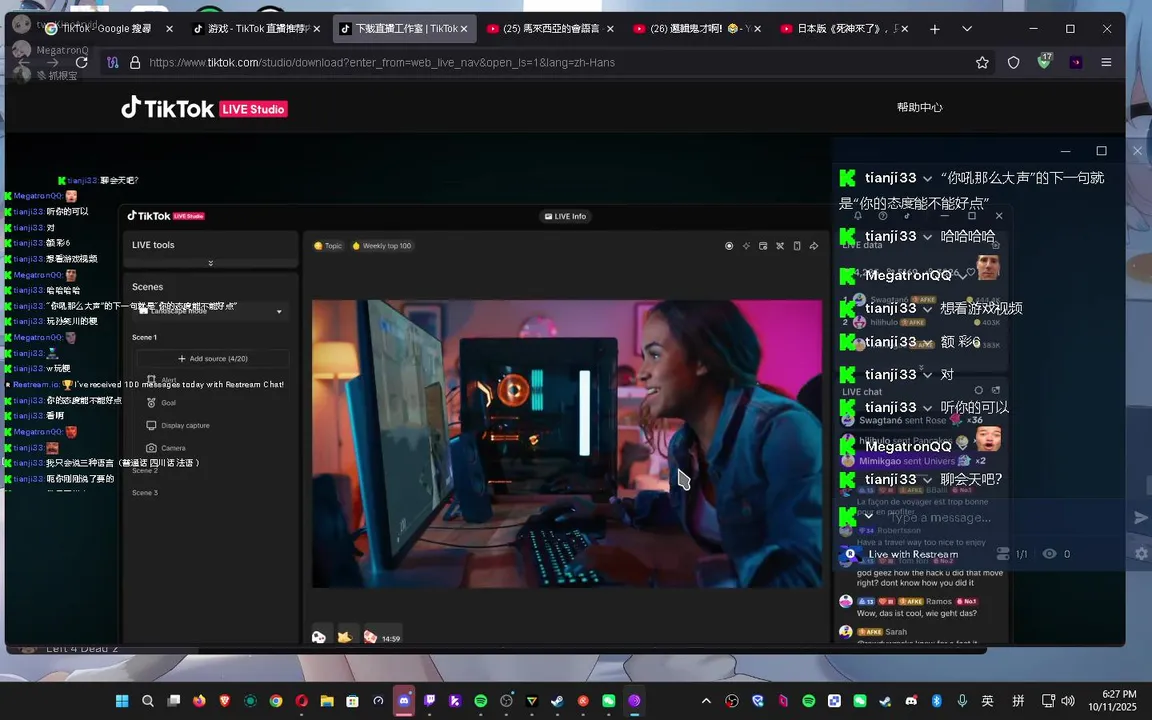Open Twitch from the taskbar
This screenshot has height=720, width=1152.
pos(430,701)
